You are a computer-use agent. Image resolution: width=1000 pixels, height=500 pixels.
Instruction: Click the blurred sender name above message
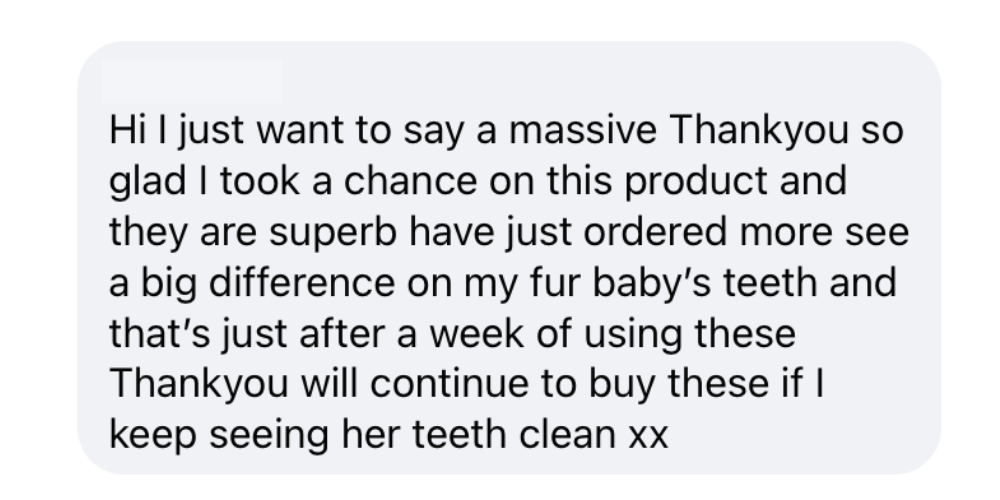click(x=192, y=81)
